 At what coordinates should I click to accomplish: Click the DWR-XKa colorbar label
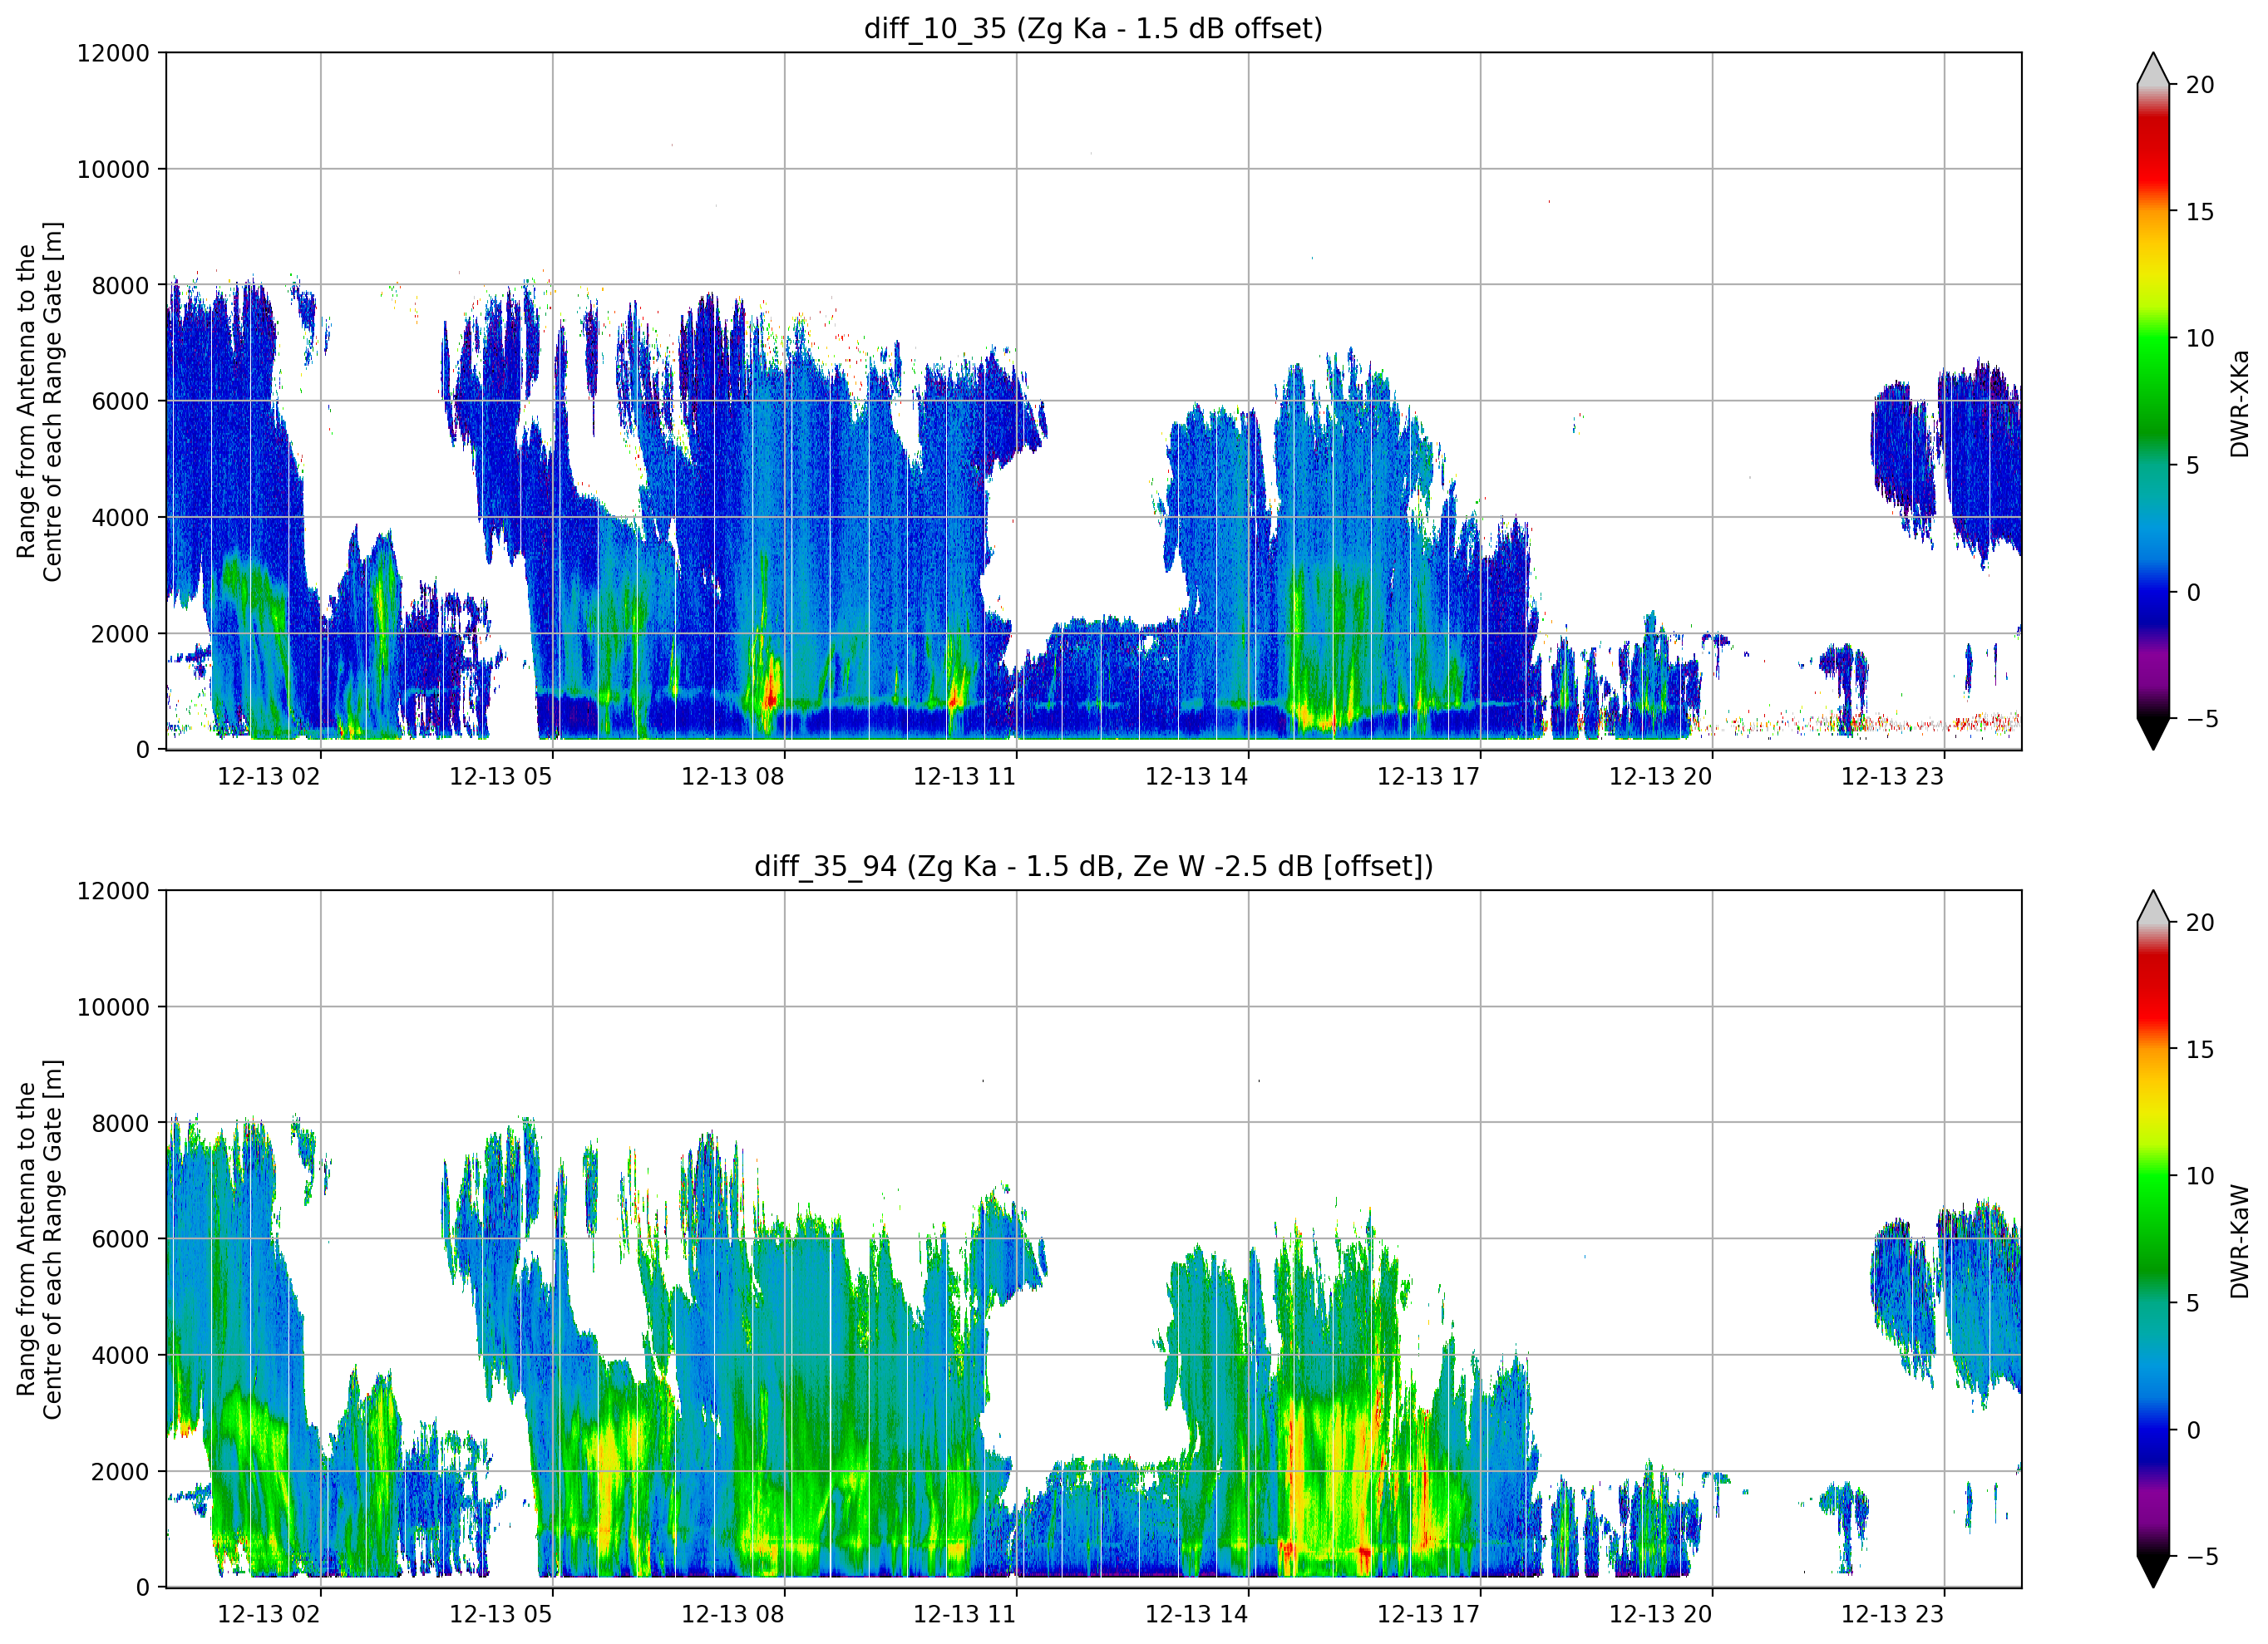pyautogui.click(x=2239, y=403)
